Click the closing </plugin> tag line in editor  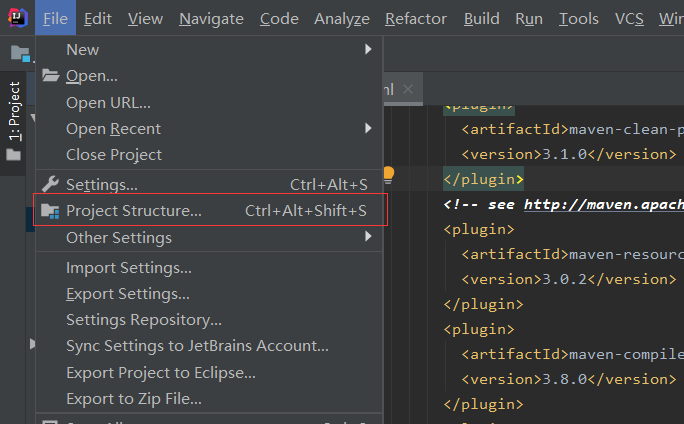(x=484, y=179)
